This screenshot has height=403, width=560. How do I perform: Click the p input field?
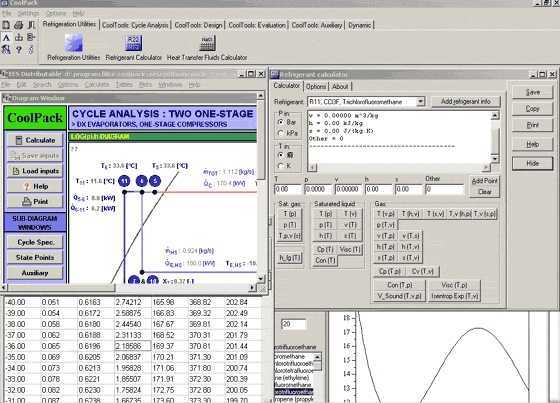pyautogui.click(x=318, y=189)
